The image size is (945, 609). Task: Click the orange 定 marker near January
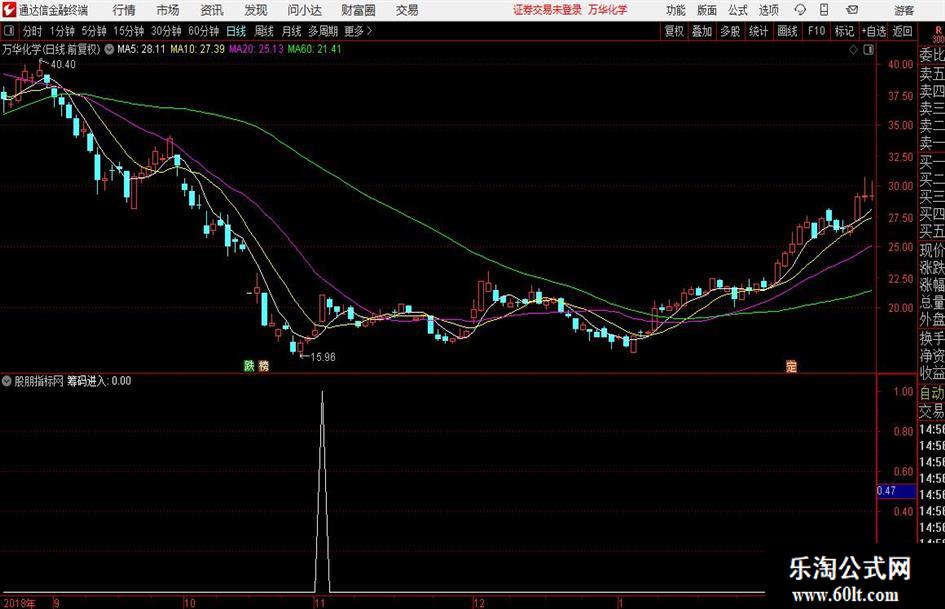click(791, 365)
